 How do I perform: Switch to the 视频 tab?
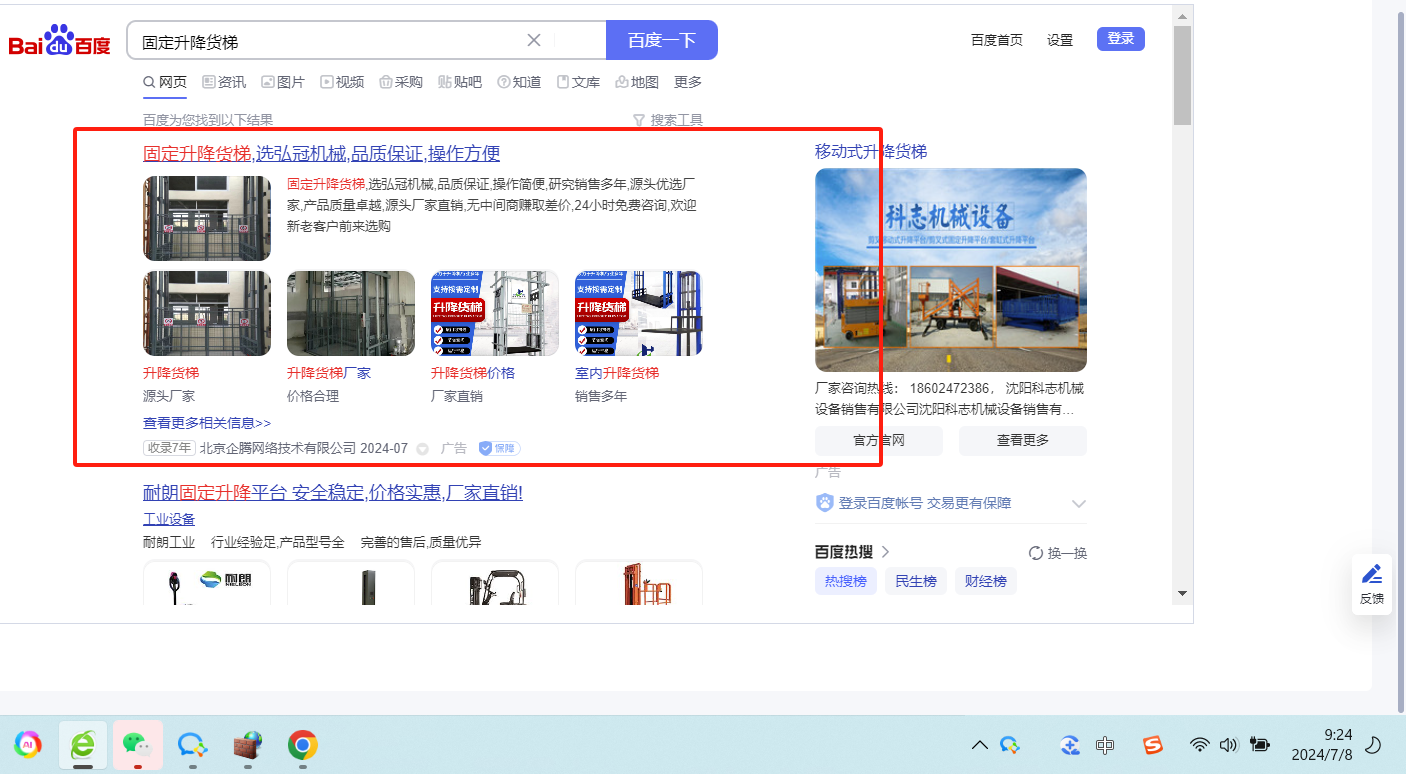point(342,82)
